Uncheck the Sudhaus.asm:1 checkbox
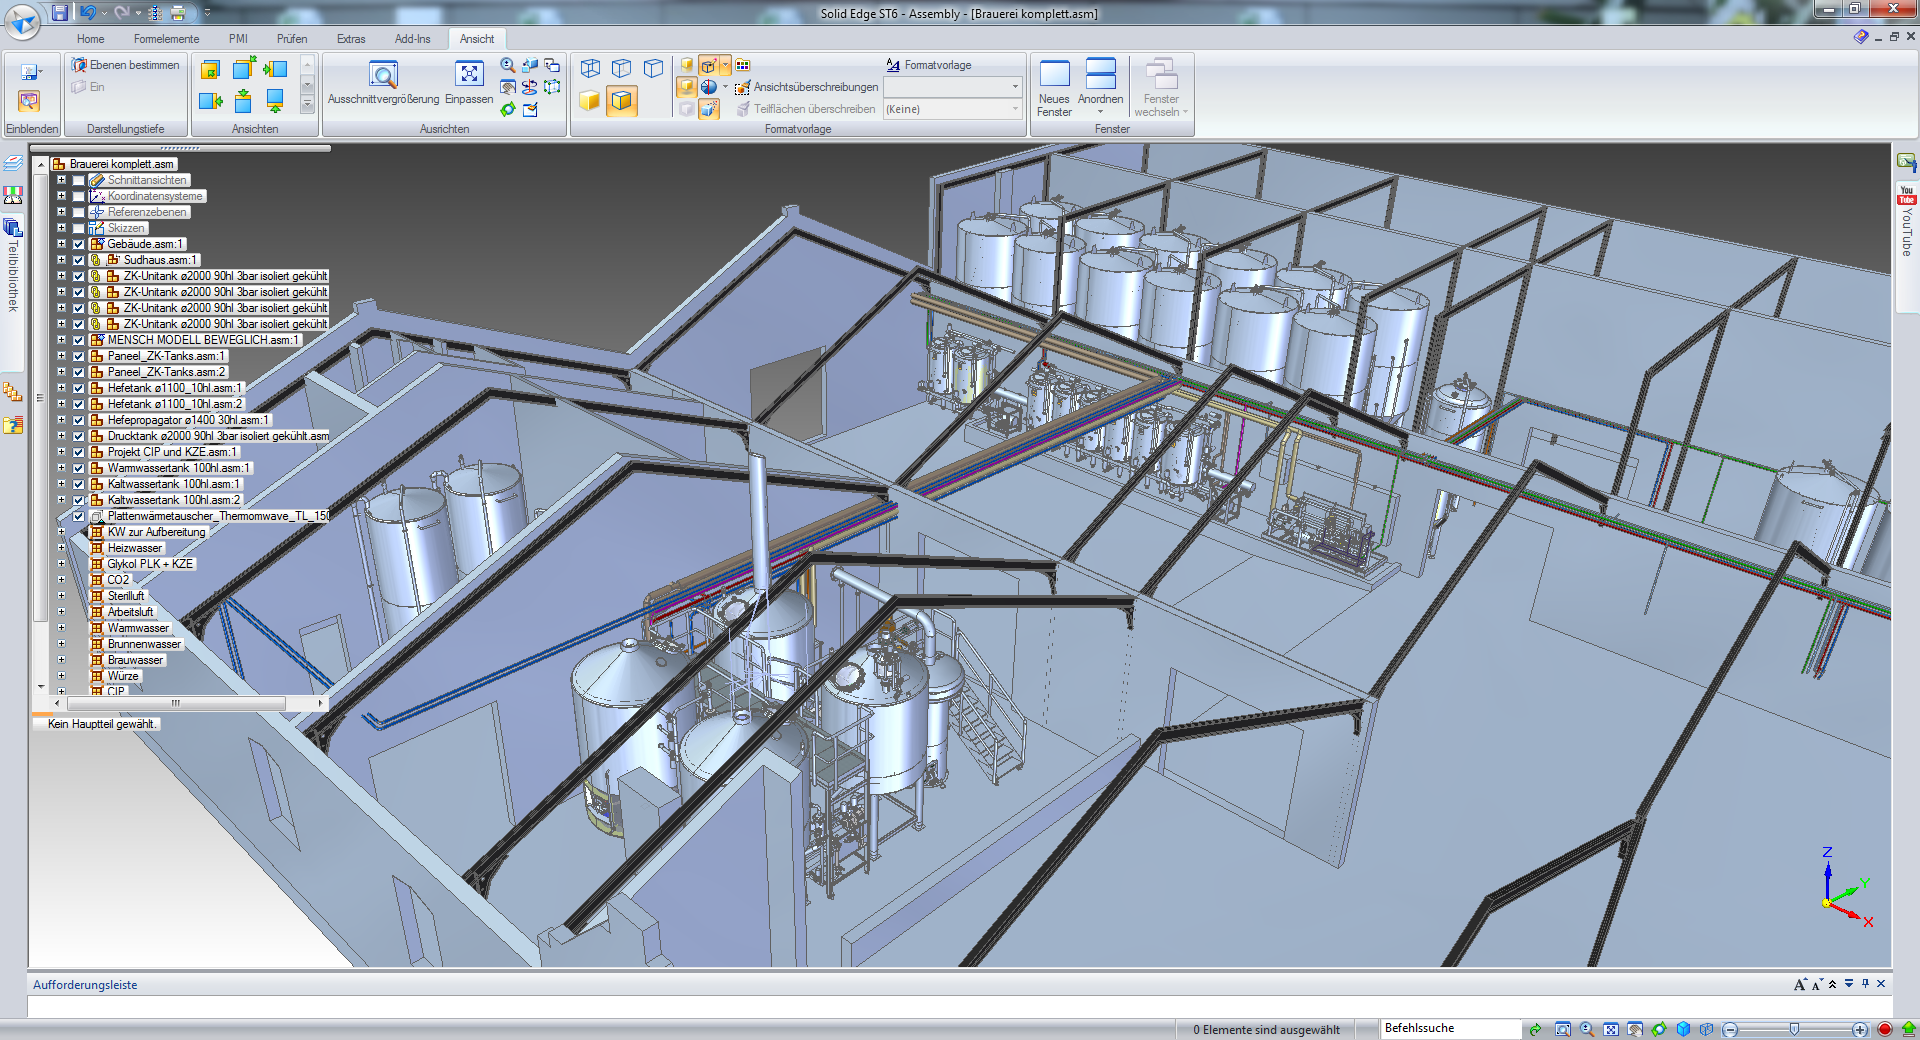The height and width of the screenshot is (1040, 1920). coord(79,260)
